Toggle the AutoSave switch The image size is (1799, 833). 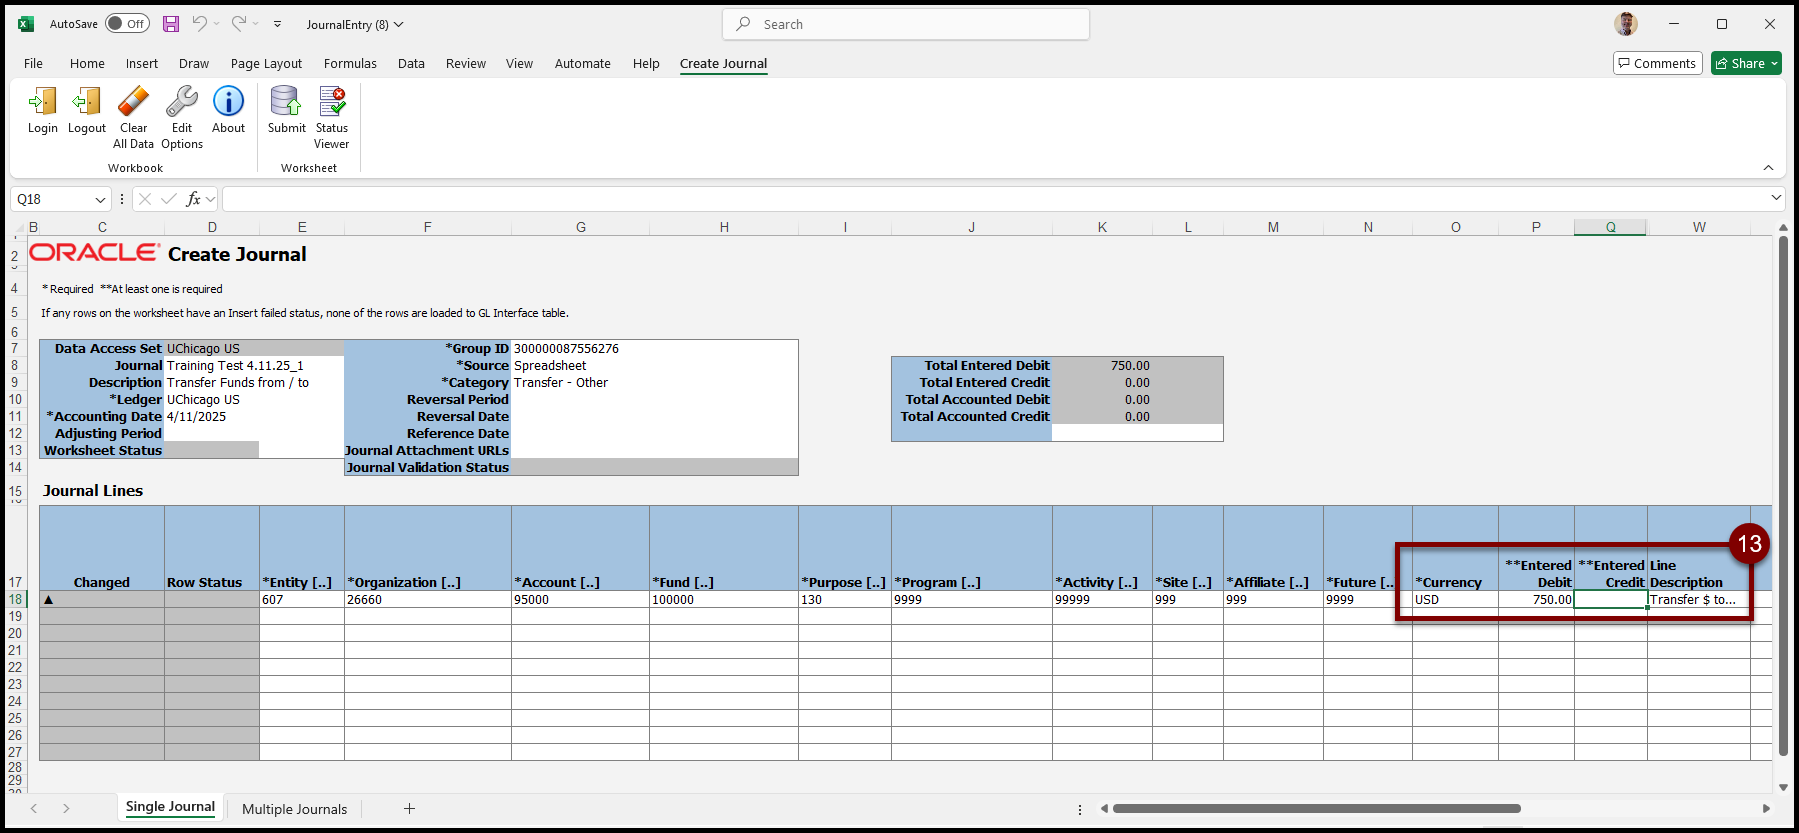[x=127, y=24]
